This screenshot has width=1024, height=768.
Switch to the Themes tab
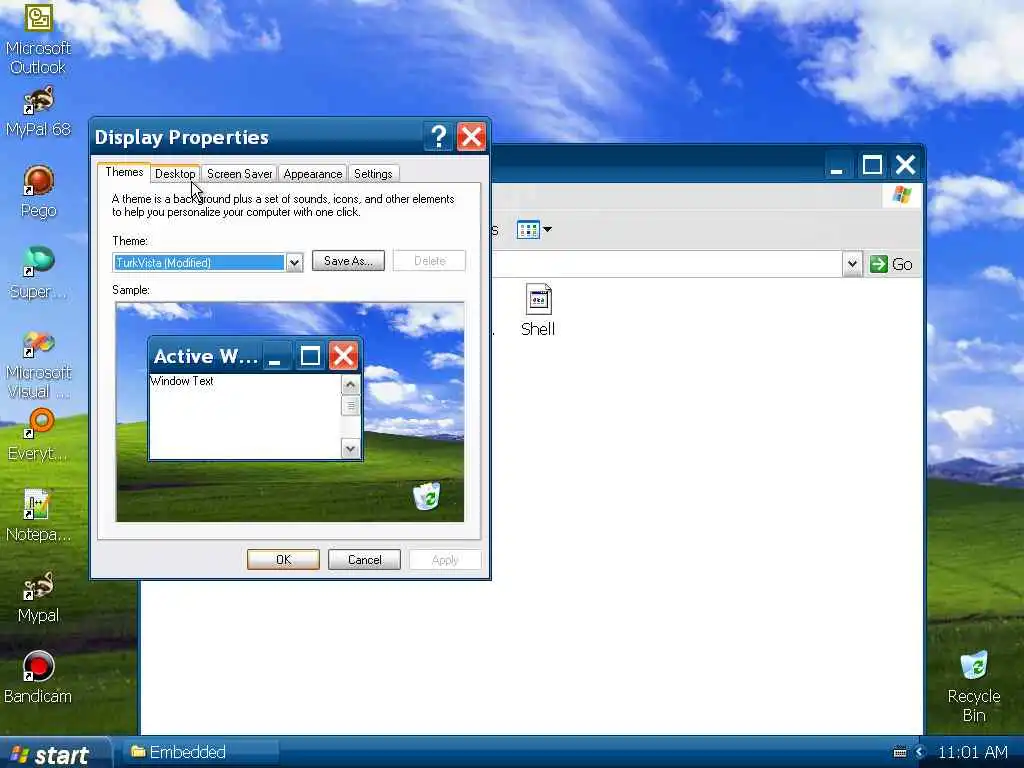(124, 172)
